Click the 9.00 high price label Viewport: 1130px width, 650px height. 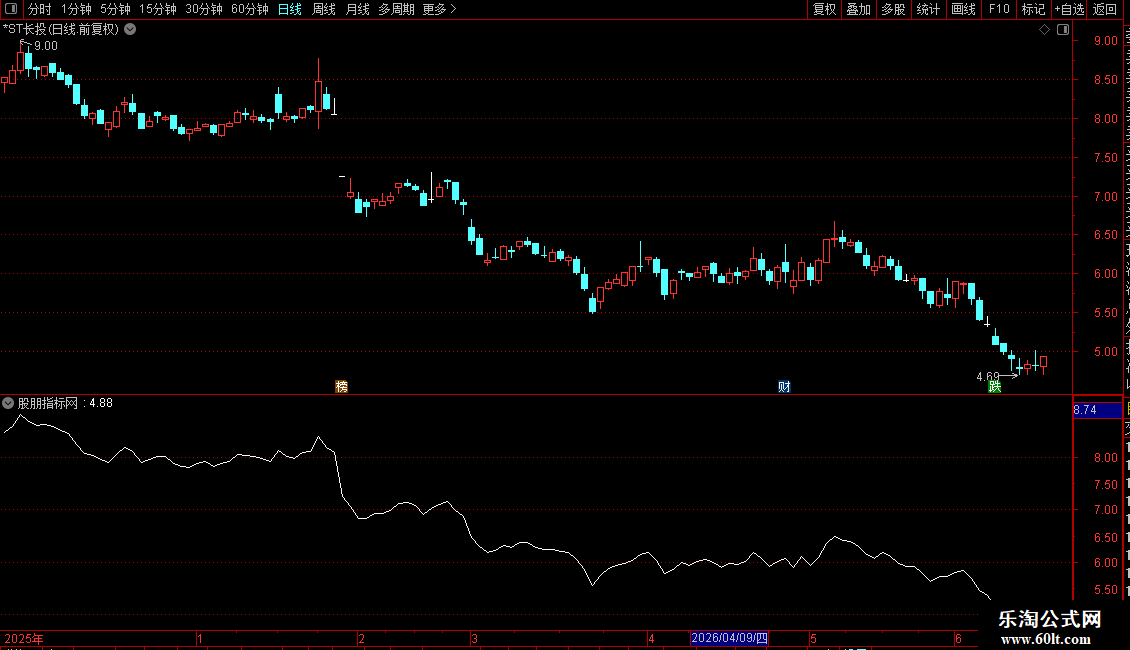45,45
